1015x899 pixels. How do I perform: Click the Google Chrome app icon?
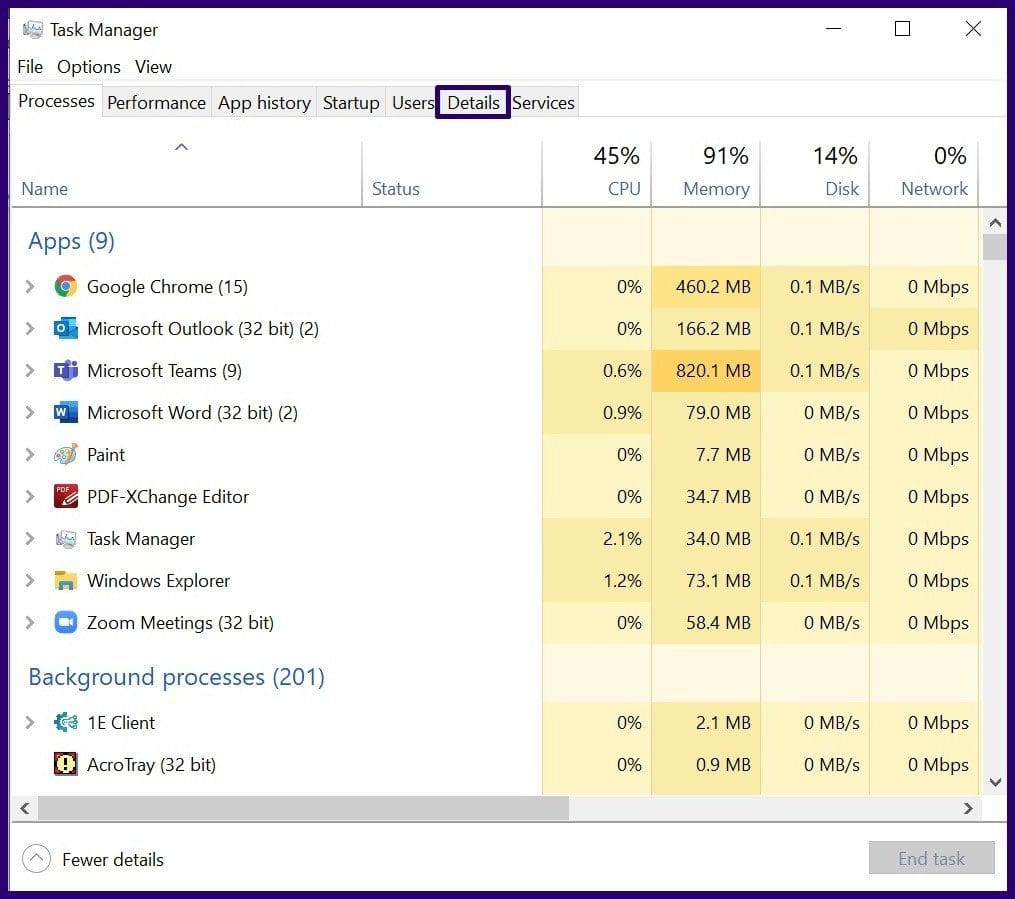coord(65,286)
